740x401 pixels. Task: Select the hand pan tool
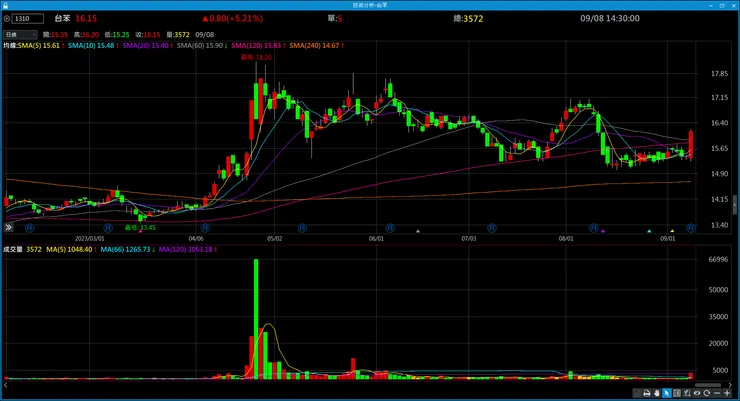point(656,393)
